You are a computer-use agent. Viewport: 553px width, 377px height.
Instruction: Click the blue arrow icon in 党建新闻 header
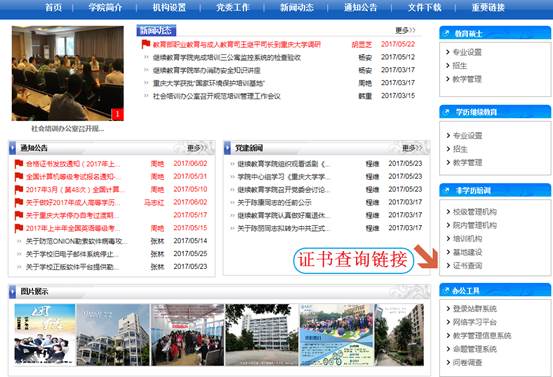(227, 148)
